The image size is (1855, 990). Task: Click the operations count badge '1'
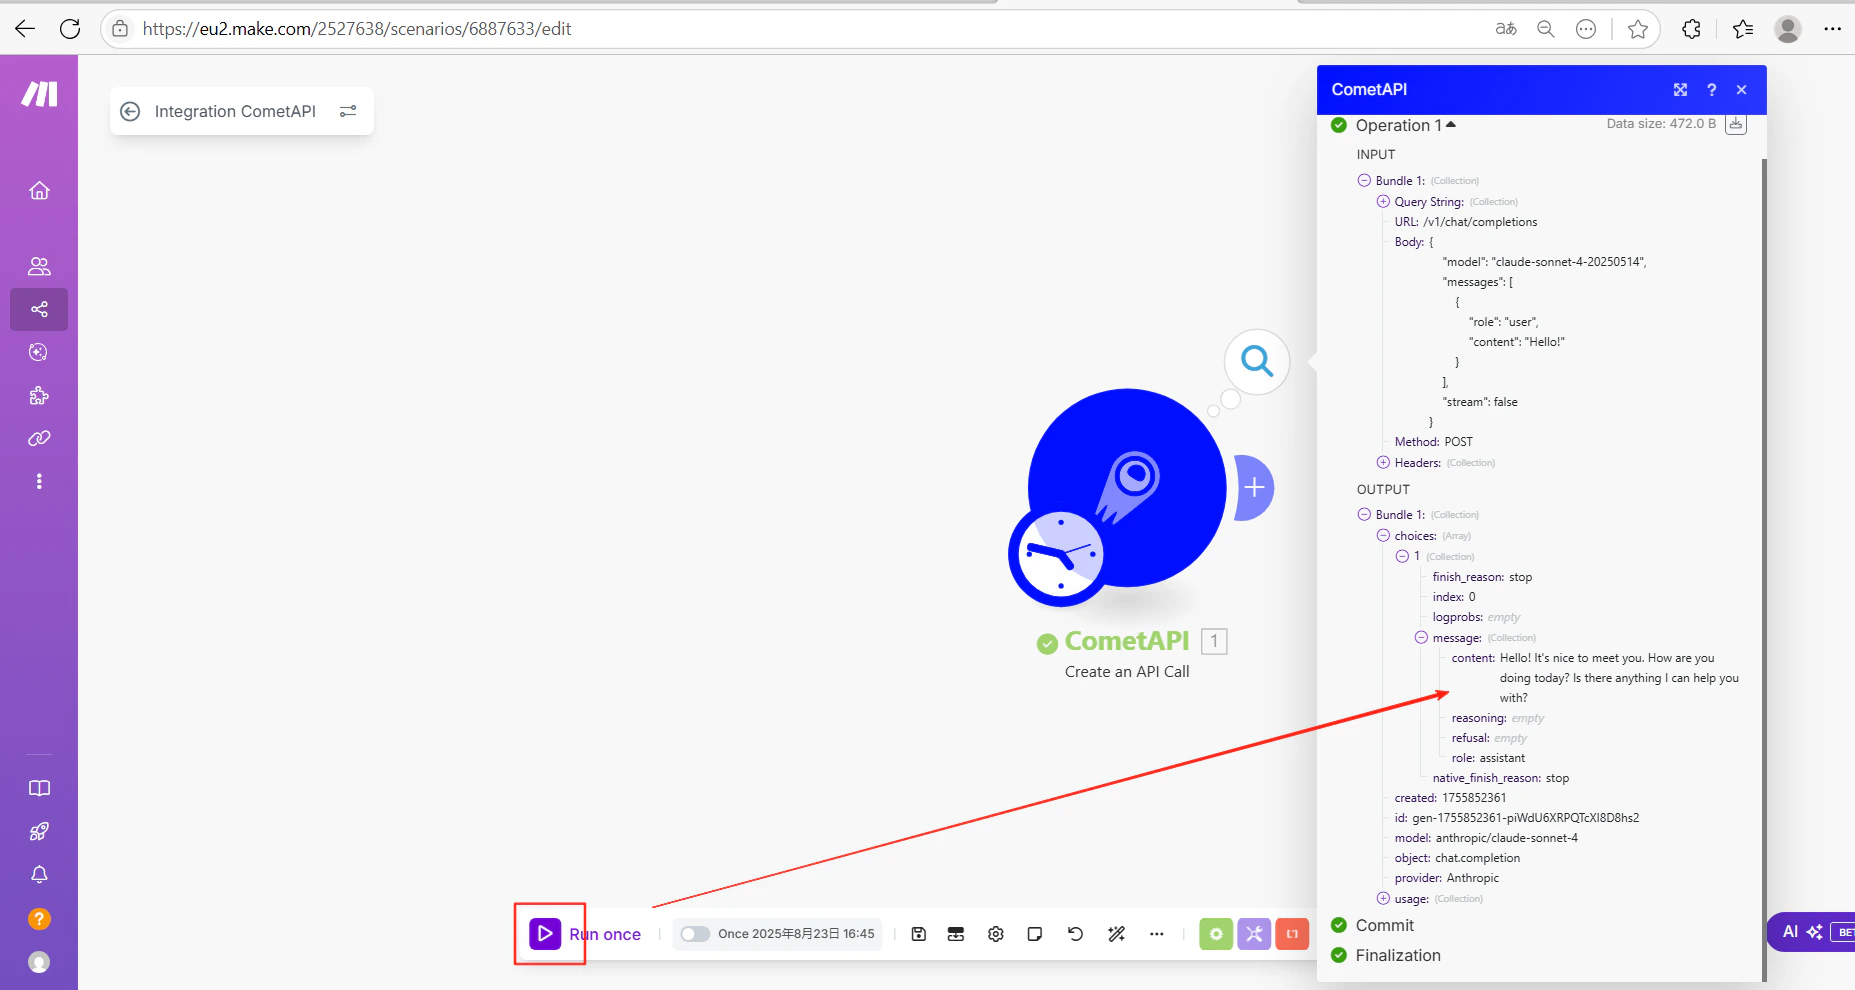[1214, 641]
